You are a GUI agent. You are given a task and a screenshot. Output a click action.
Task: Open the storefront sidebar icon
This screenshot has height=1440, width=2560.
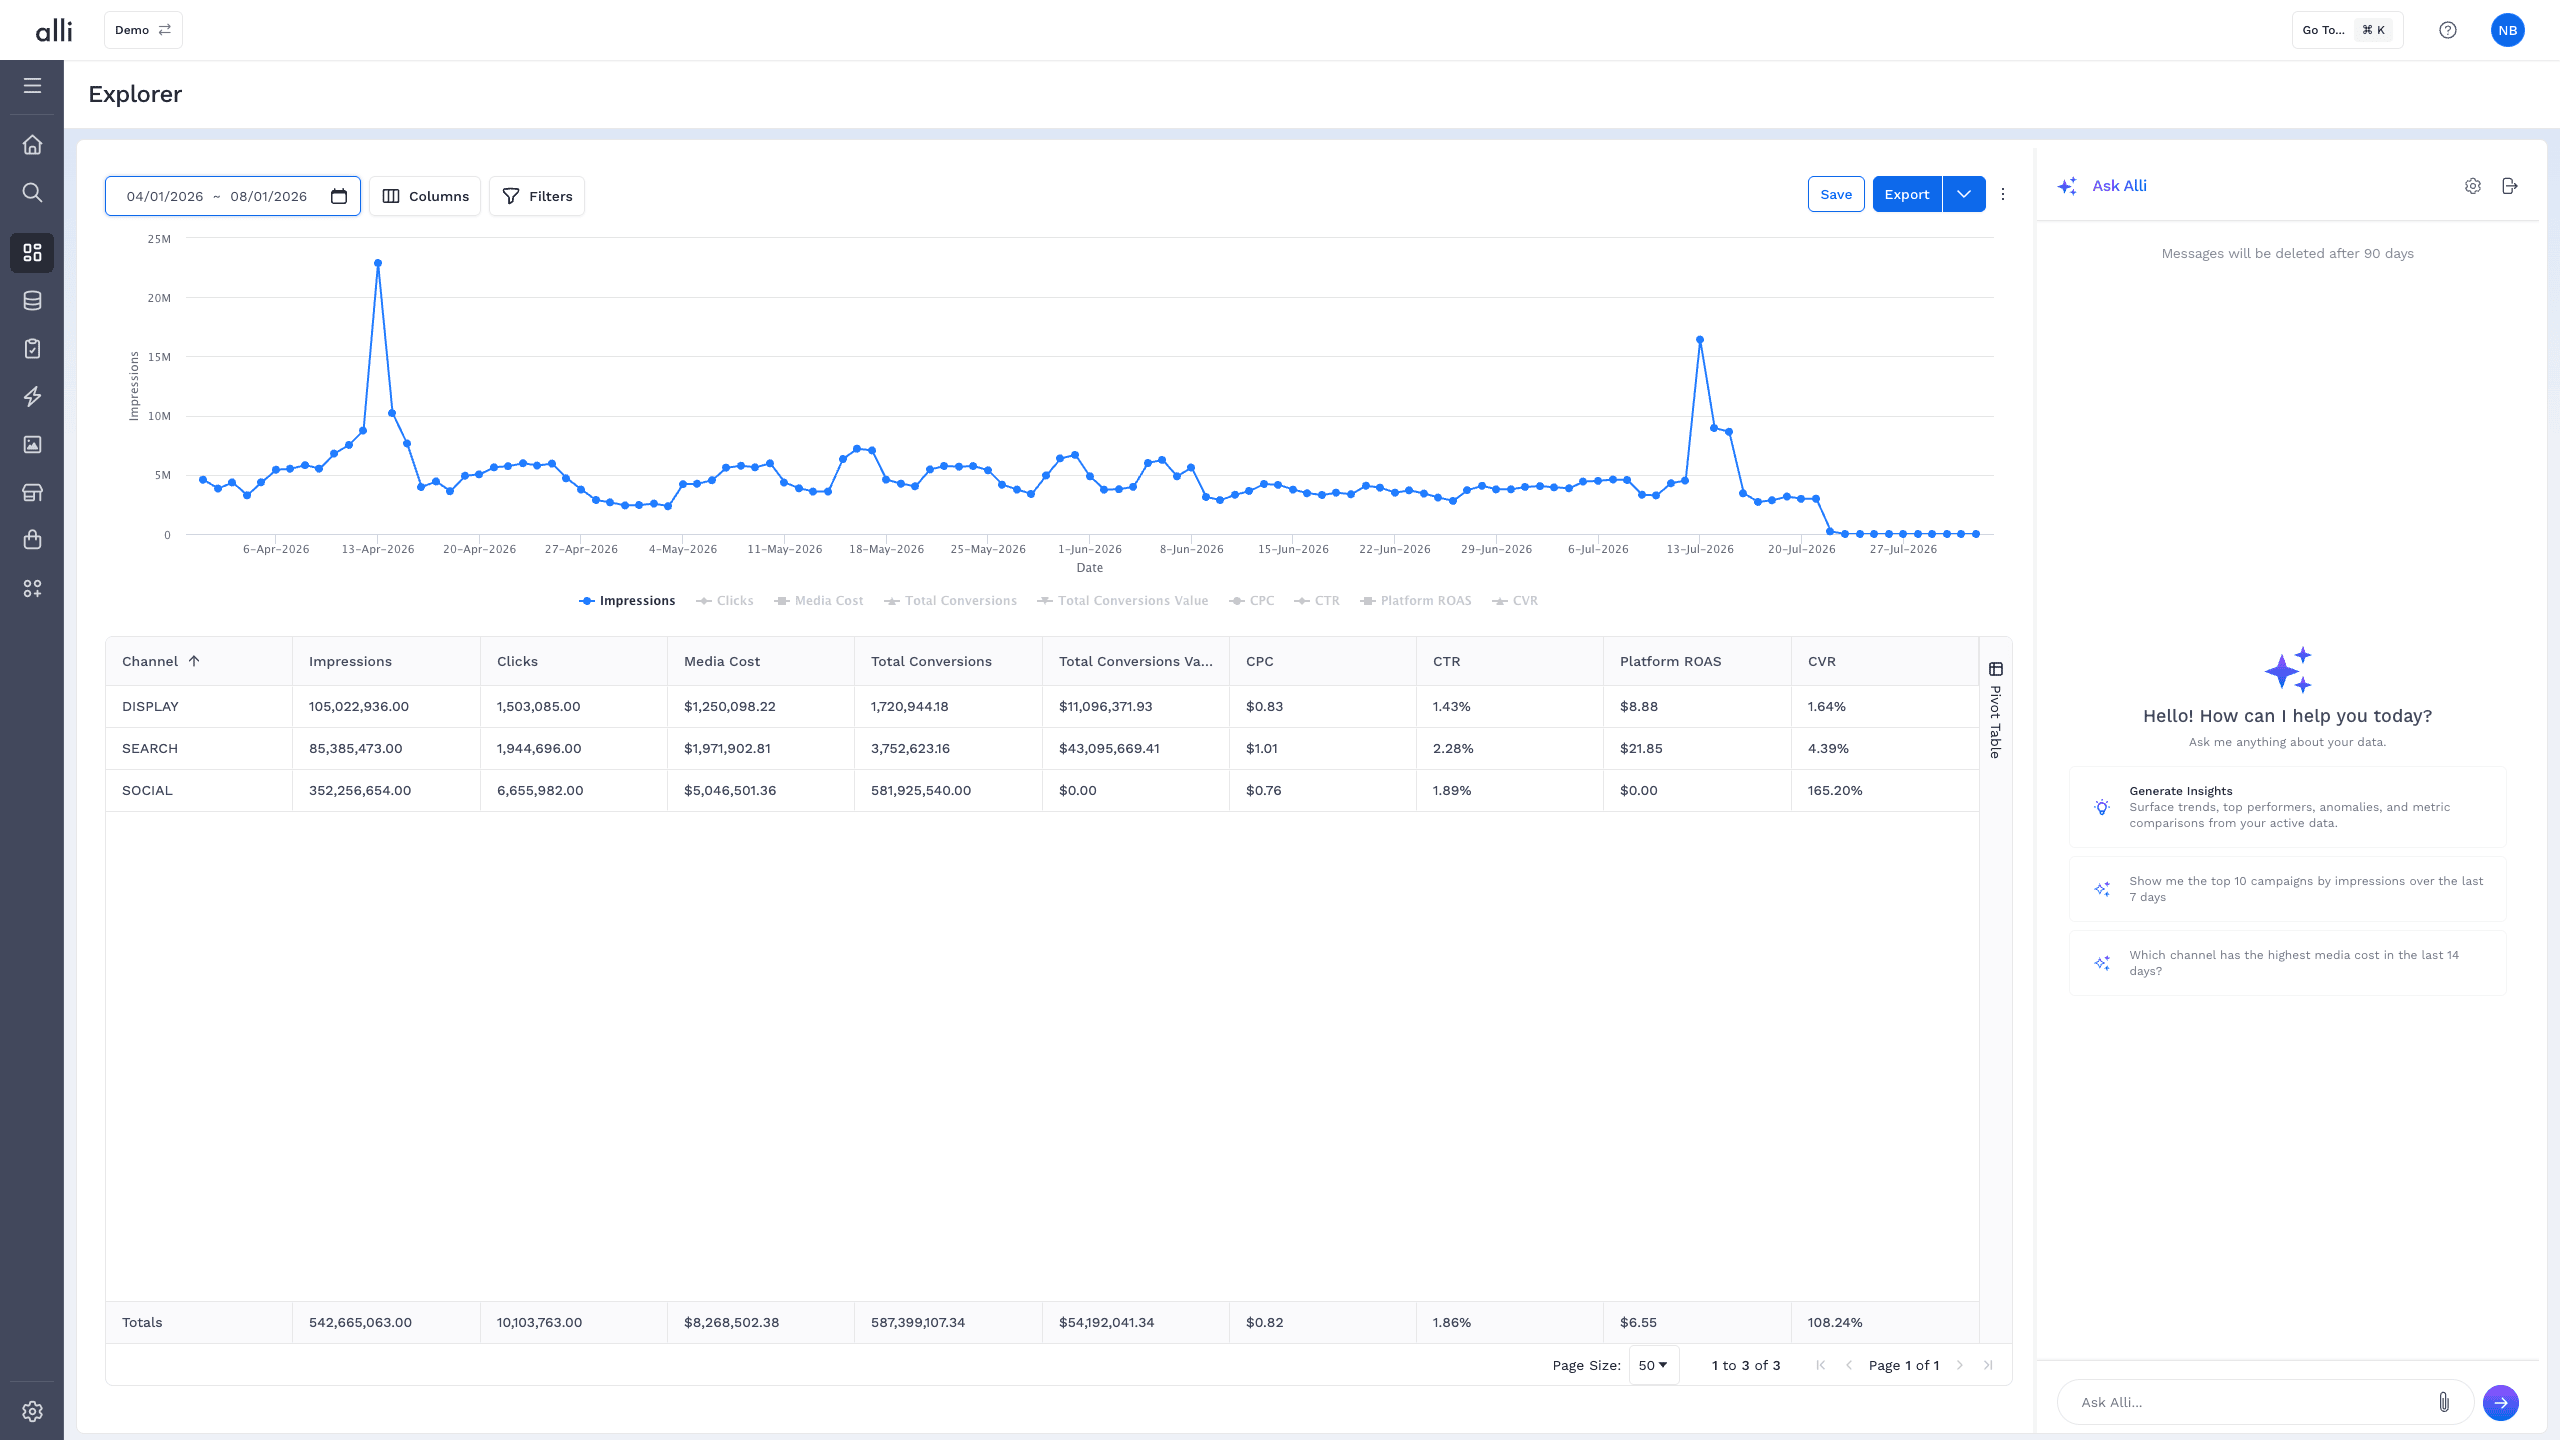(32, 493)
